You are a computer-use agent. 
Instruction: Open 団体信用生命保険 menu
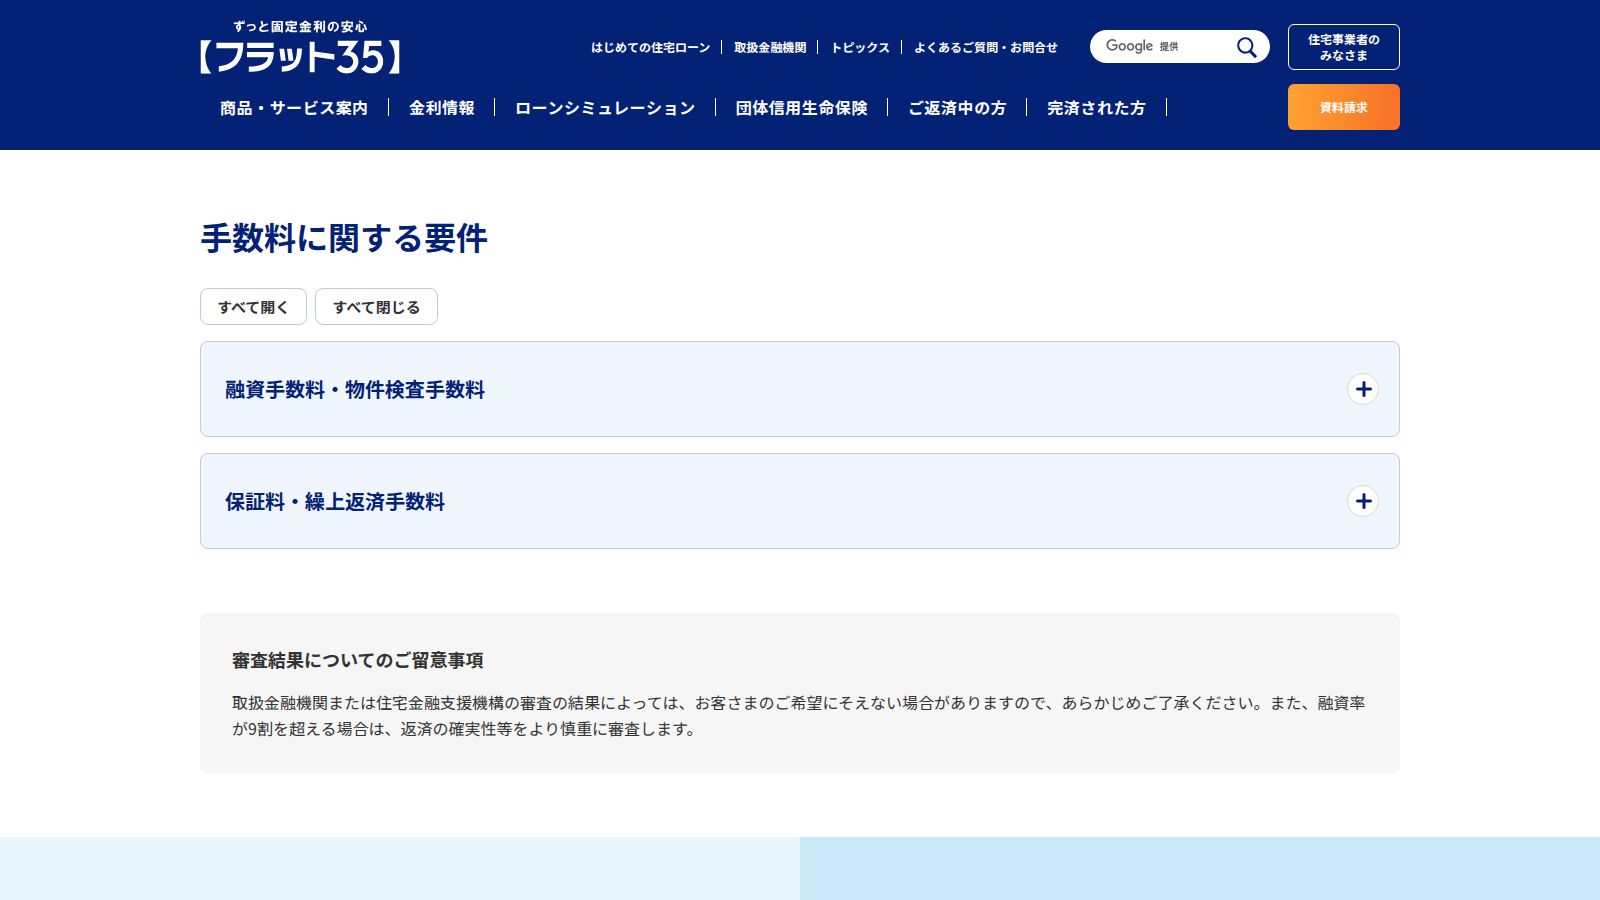pyautogui.click(x=801, y=108)
